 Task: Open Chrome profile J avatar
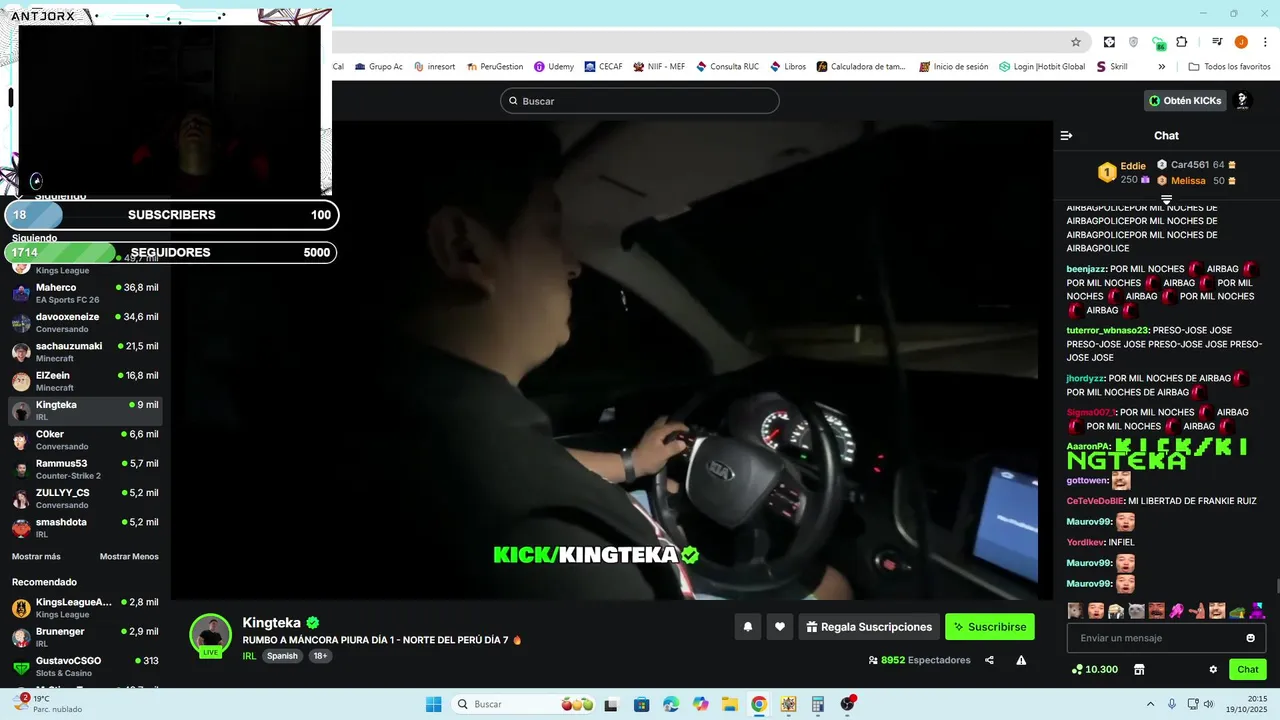tap(1241, 42)
